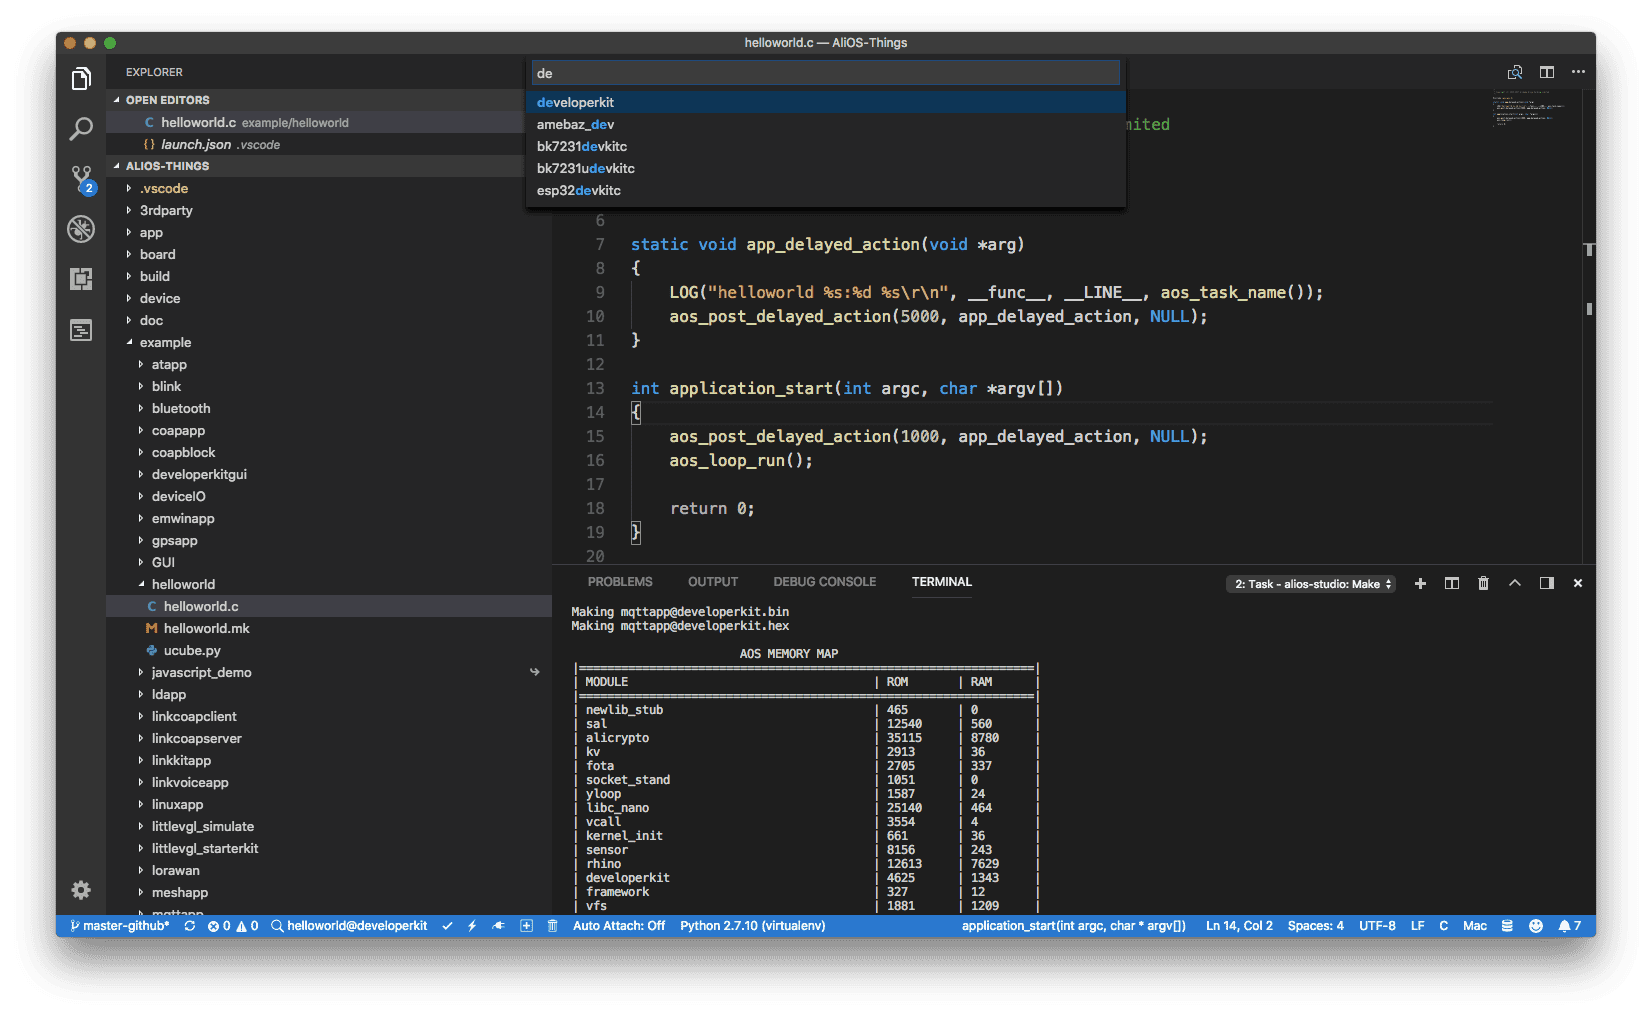The height and width of the screenshot is (1017, 1652).
Task: Collapse the example folder
Action: click(x=165, y=342)
